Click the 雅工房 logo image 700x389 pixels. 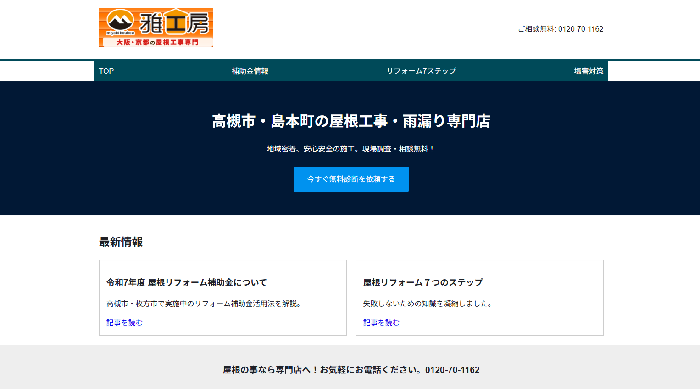tap(156, 27)
